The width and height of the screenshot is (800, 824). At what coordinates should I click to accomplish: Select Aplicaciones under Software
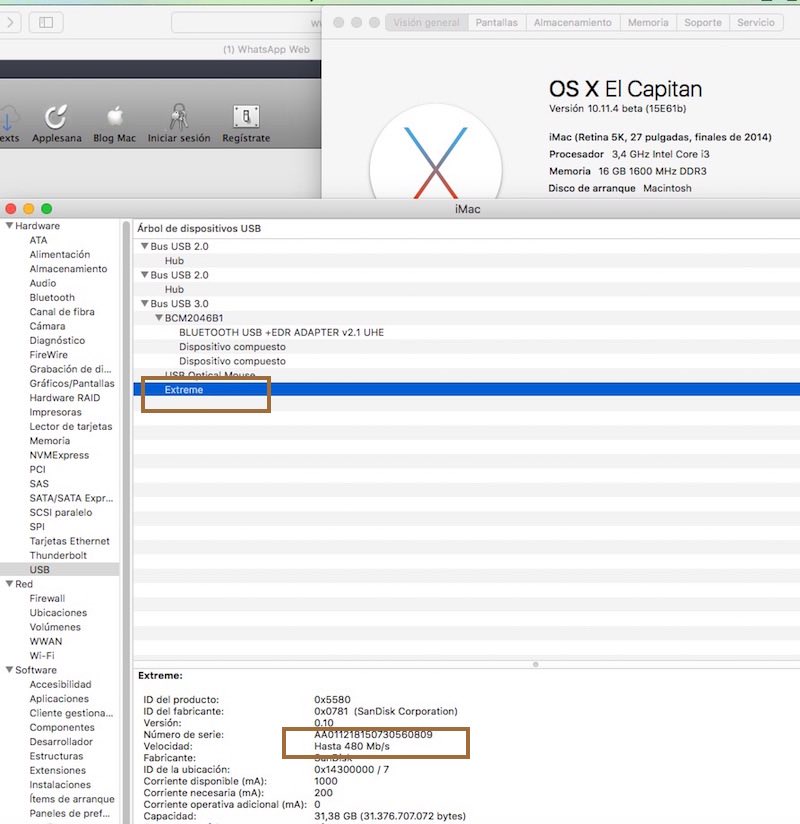(59, 699)
